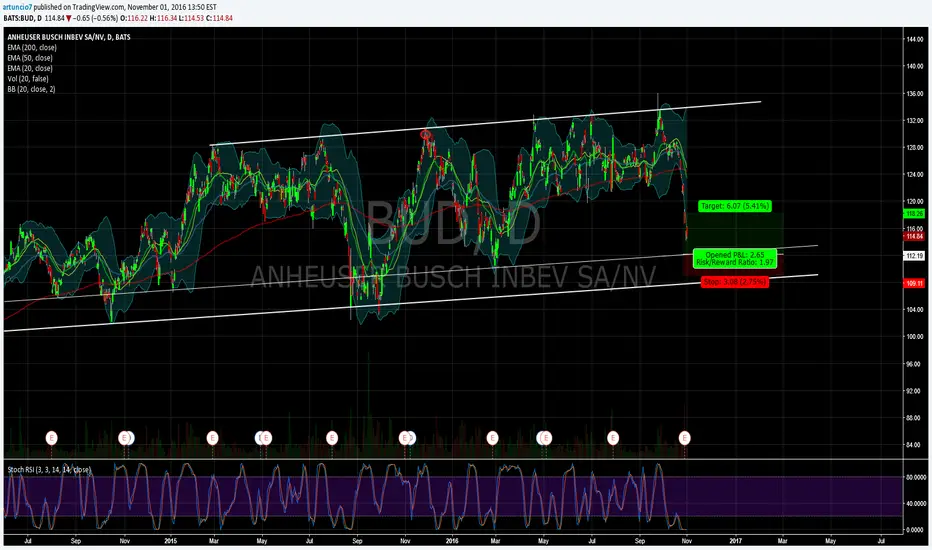Click the green Target: 6.07 (5.41%) label

[x=735, y=206]
